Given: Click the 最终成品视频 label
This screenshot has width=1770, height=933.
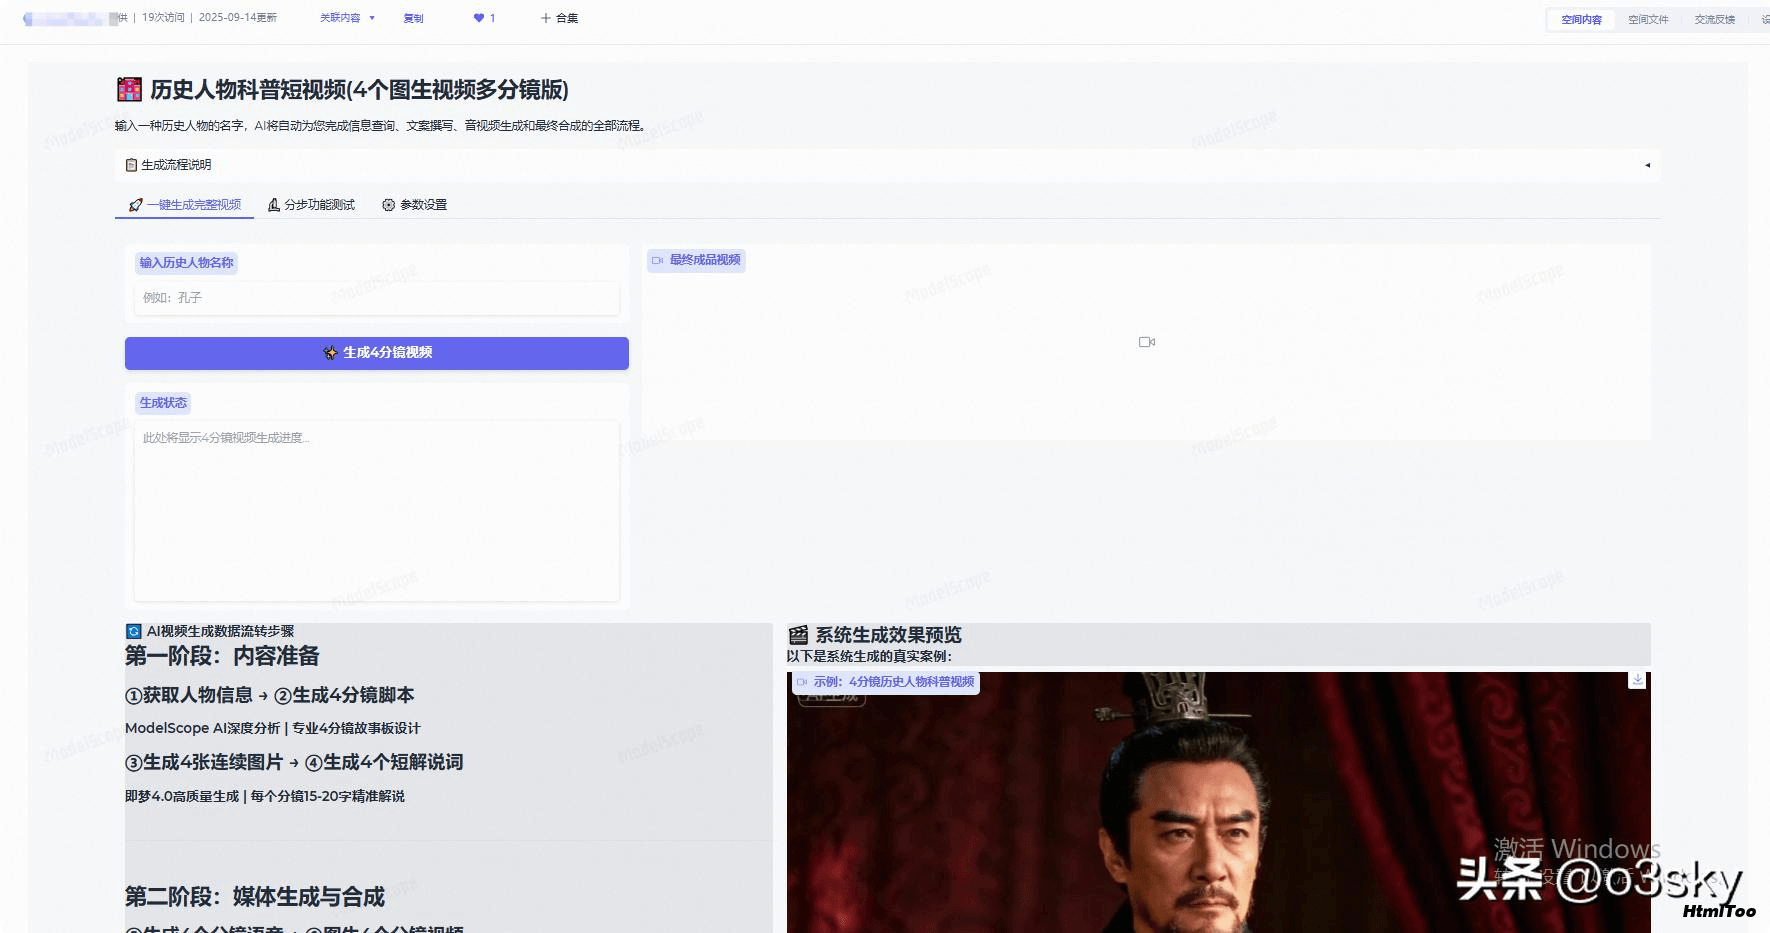Looking at the screenshot, I should 696,260.
